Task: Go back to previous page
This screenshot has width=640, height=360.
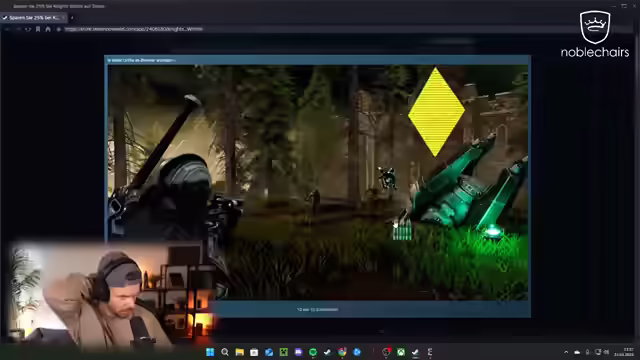Action: point(7,29)
